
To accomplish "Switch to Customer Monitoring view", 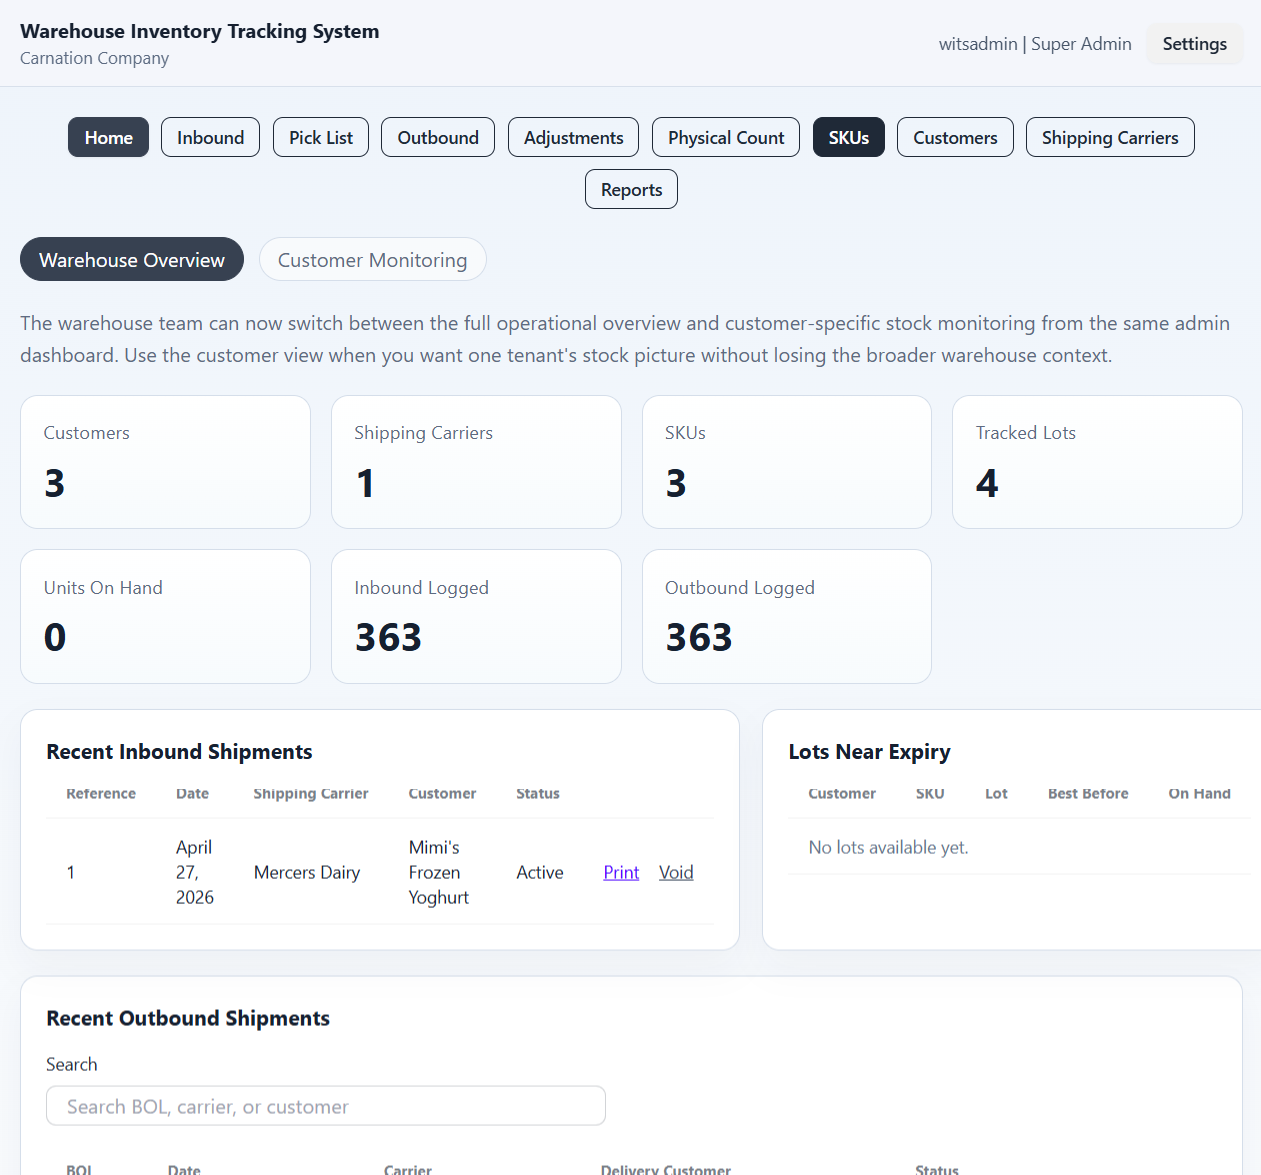I will (x=373, y=259).
